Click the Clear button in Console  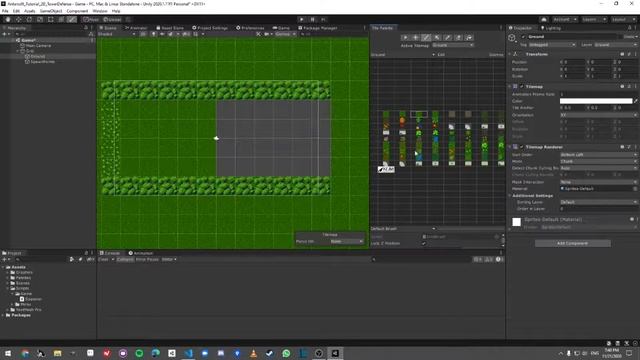pos(103,259)
